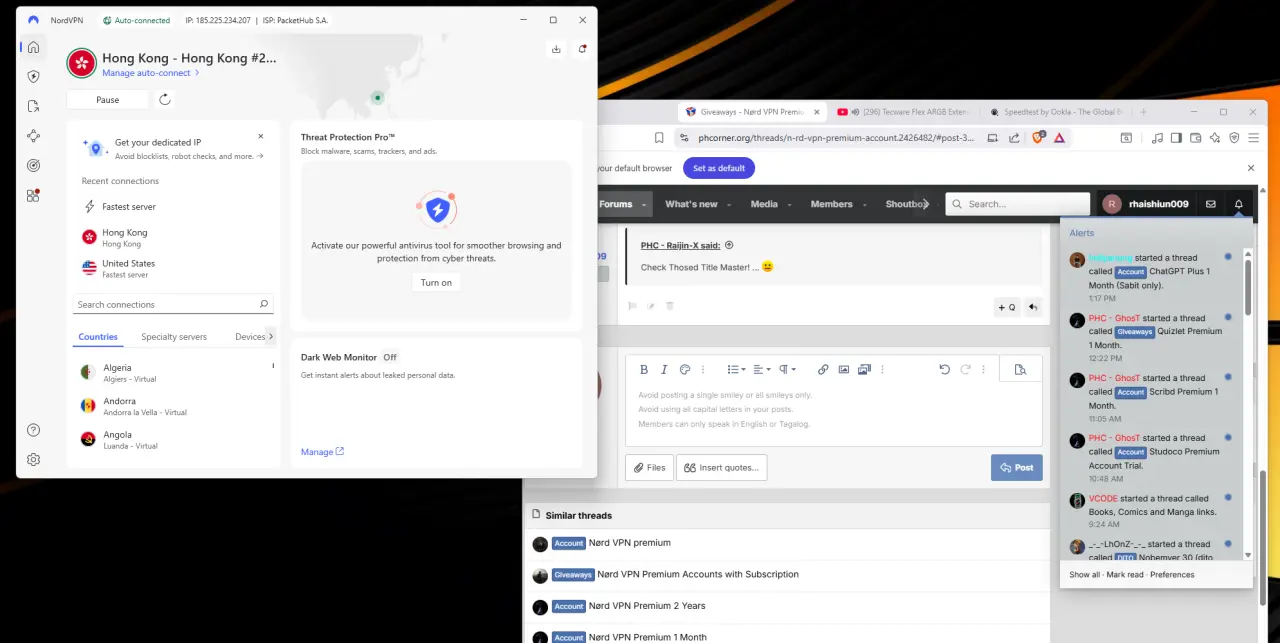Open NordVPN Home sidebar icon
Screen dimensions: 1280x643
coord(33,47)
